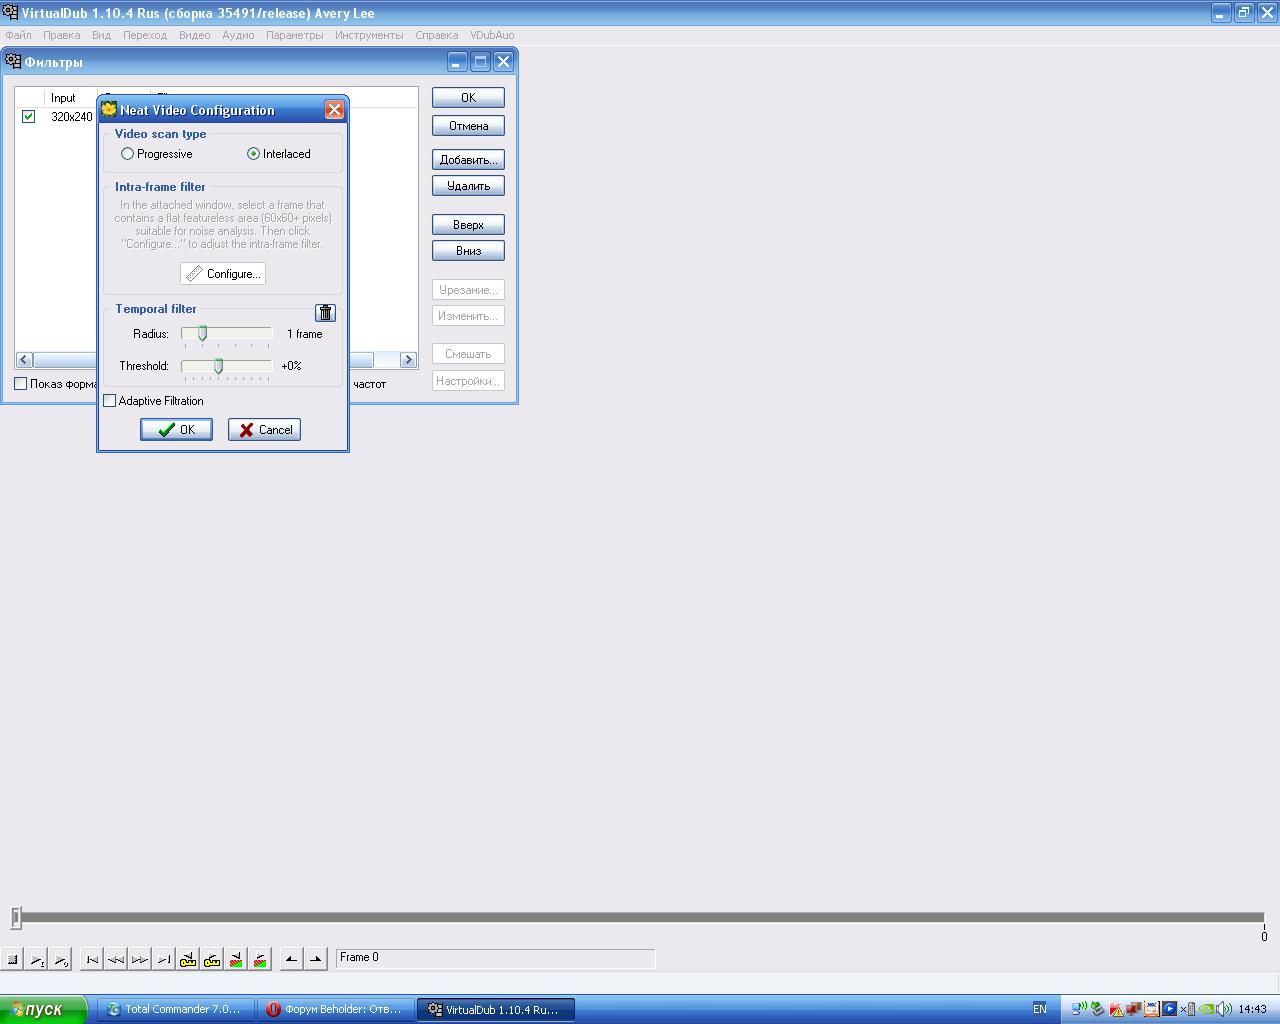Click the filter list's right scroll arrow
Image resolution: width=1280 pixels, height=1024 pixels.
(x=408, y=360)
